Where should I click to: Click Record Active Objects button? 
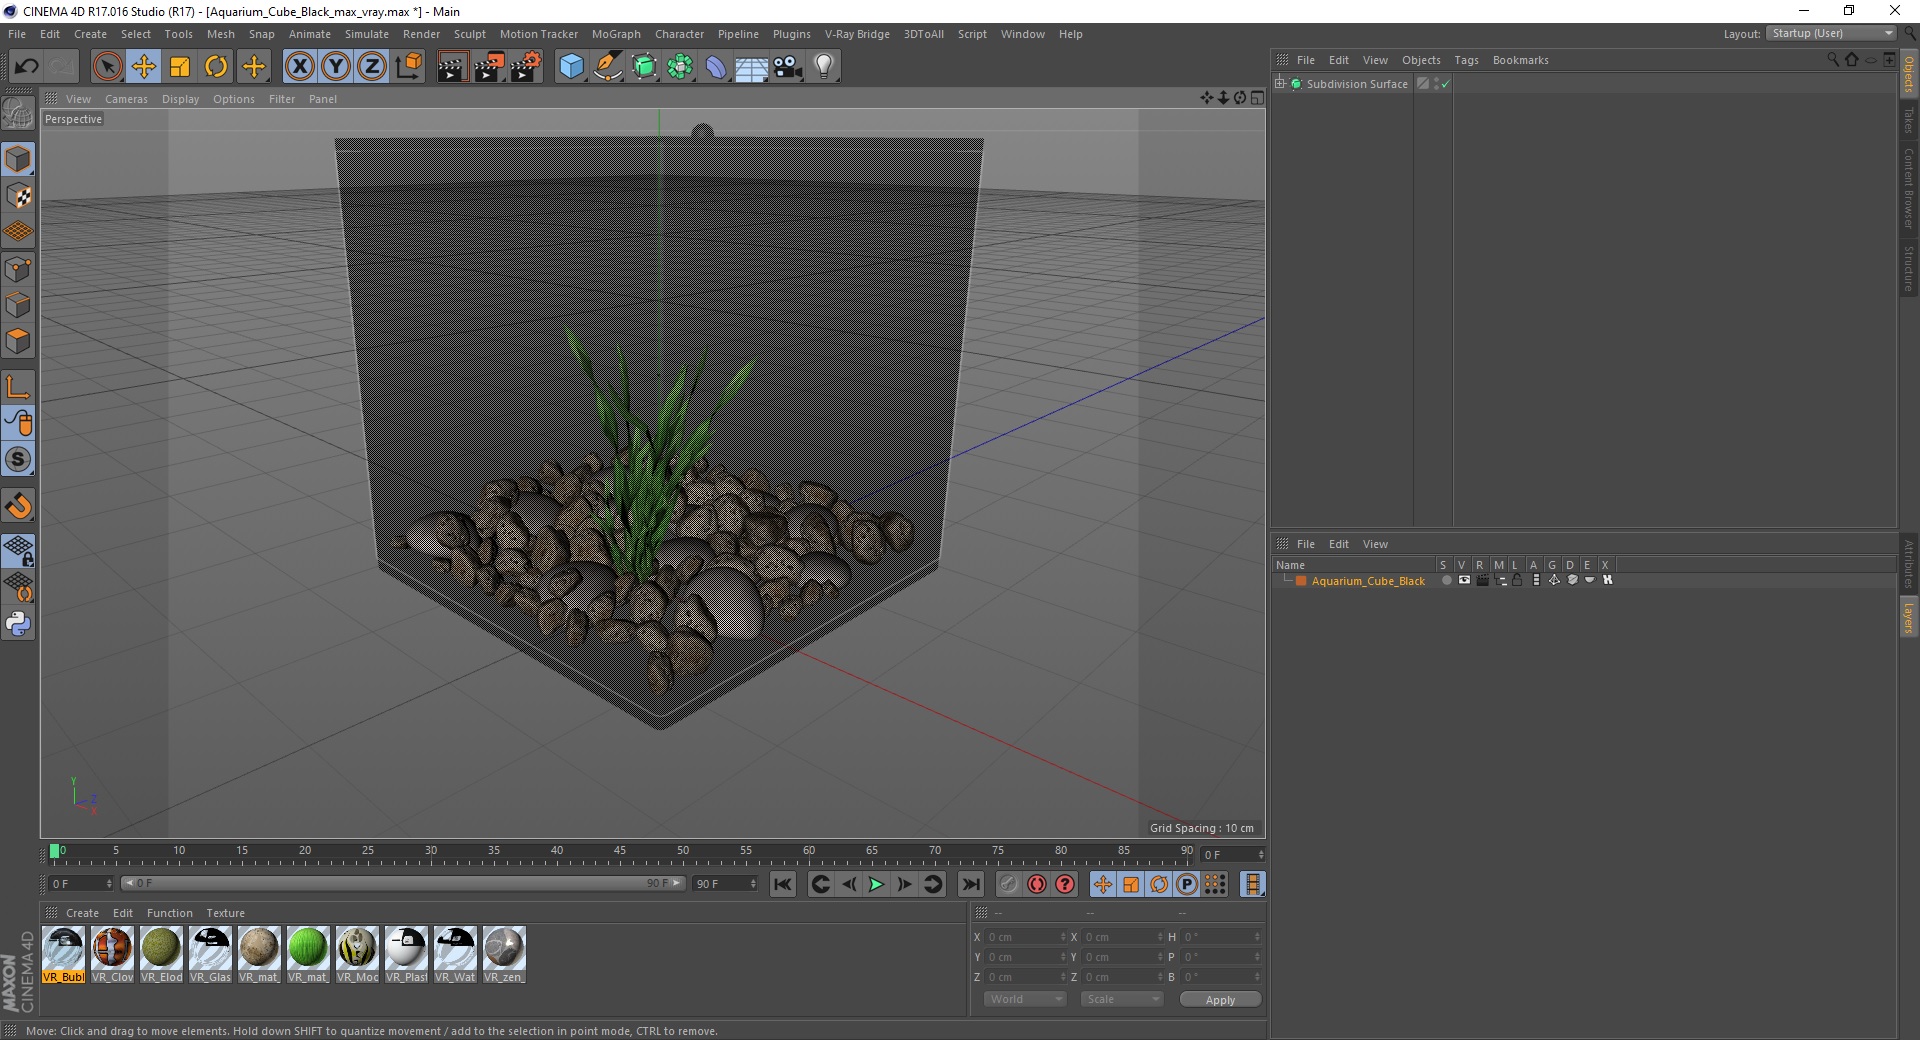pyautogui.click(x=1009, y=884)
